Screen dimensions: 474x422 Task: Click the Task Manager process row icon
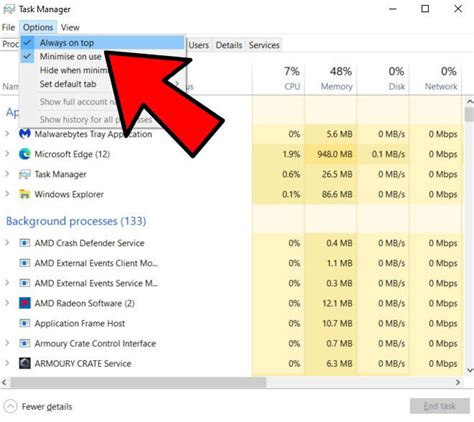pyautogui.click(x=25, y=174)
